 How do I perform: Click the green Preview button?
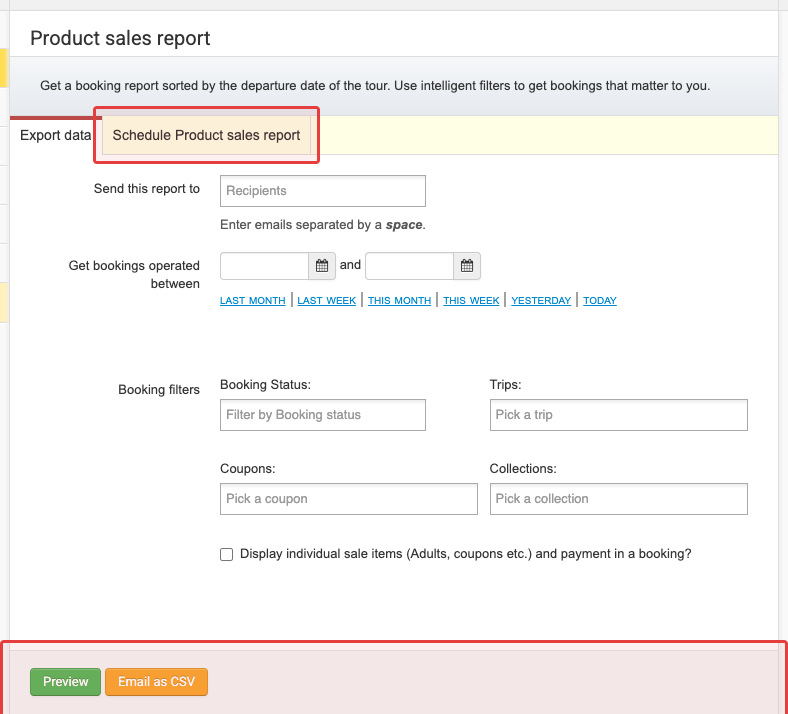(65, 682)
